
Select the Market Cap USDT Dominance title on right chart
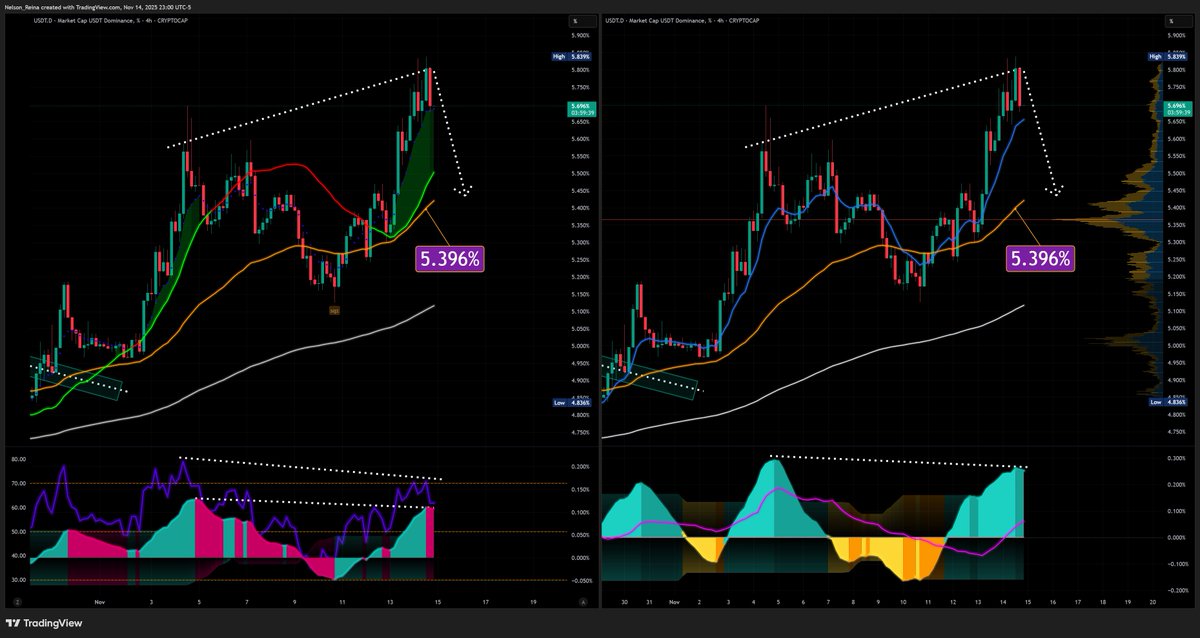pos(665,19)
